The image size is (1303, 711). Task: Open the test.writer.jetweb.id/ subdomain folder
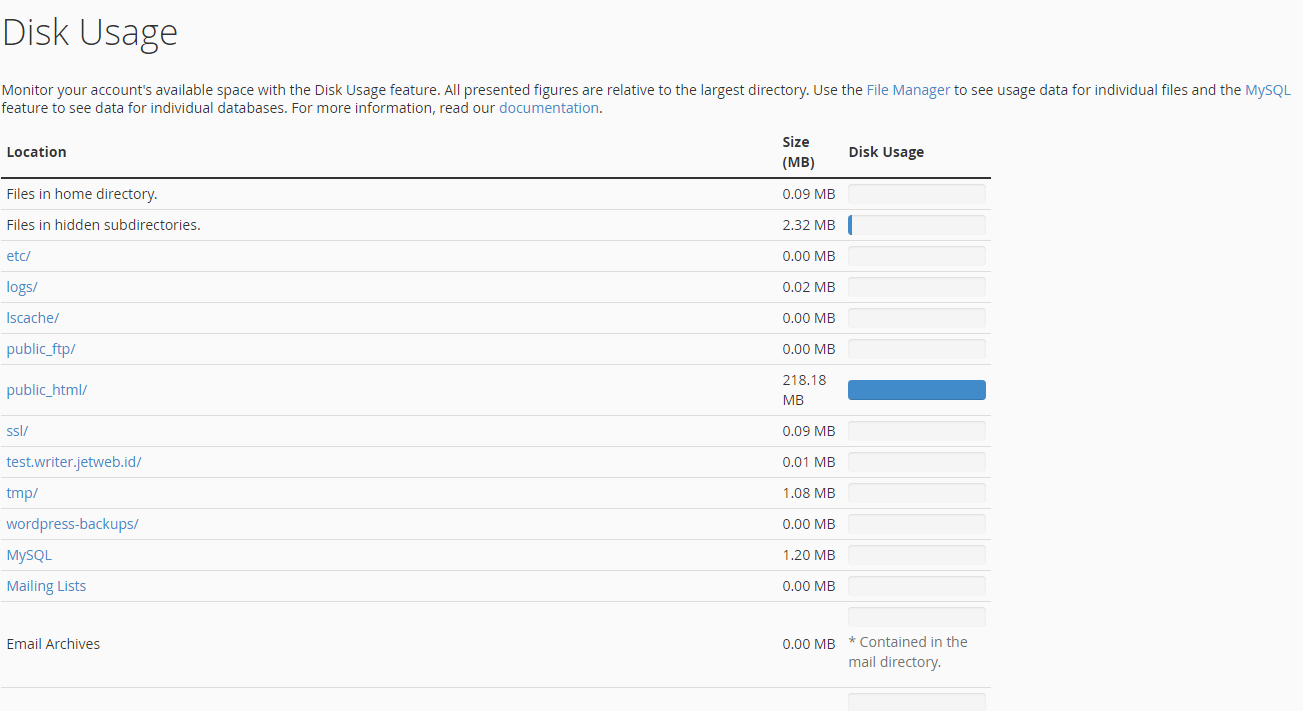coord(72,461)
